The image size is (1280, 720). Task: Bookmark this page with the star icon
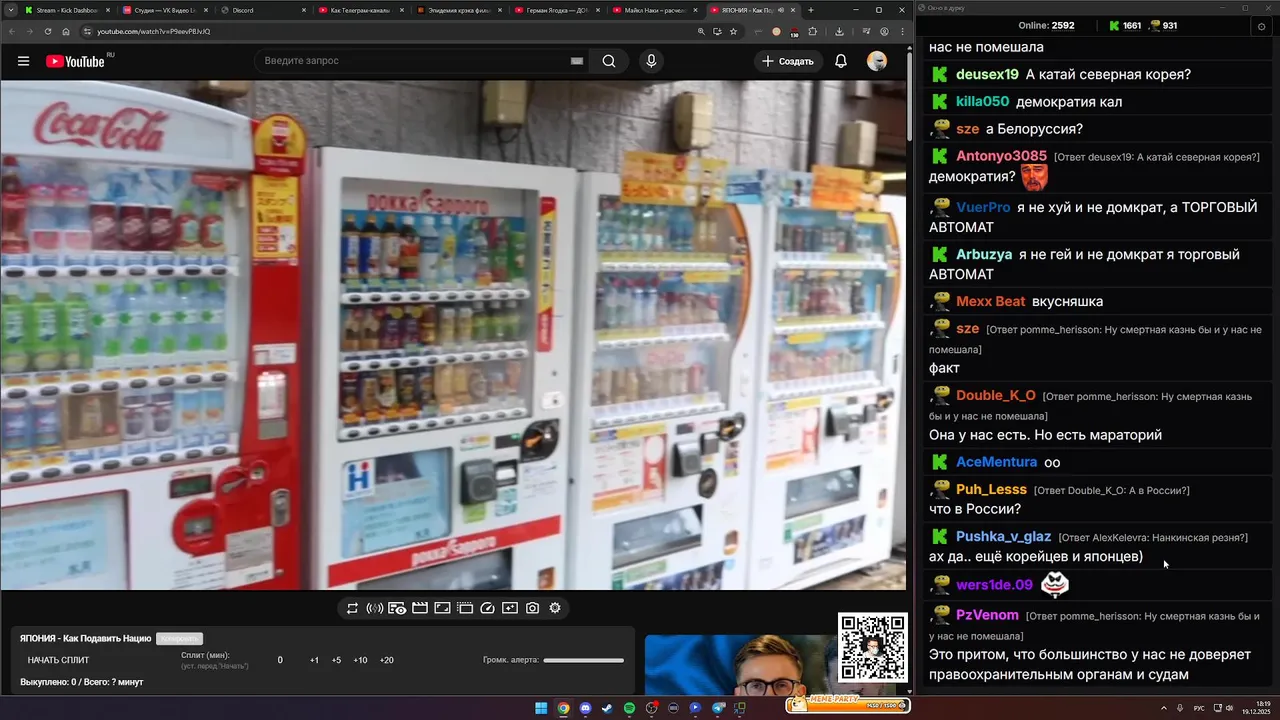pyautogui.click(x=733, y=31)
